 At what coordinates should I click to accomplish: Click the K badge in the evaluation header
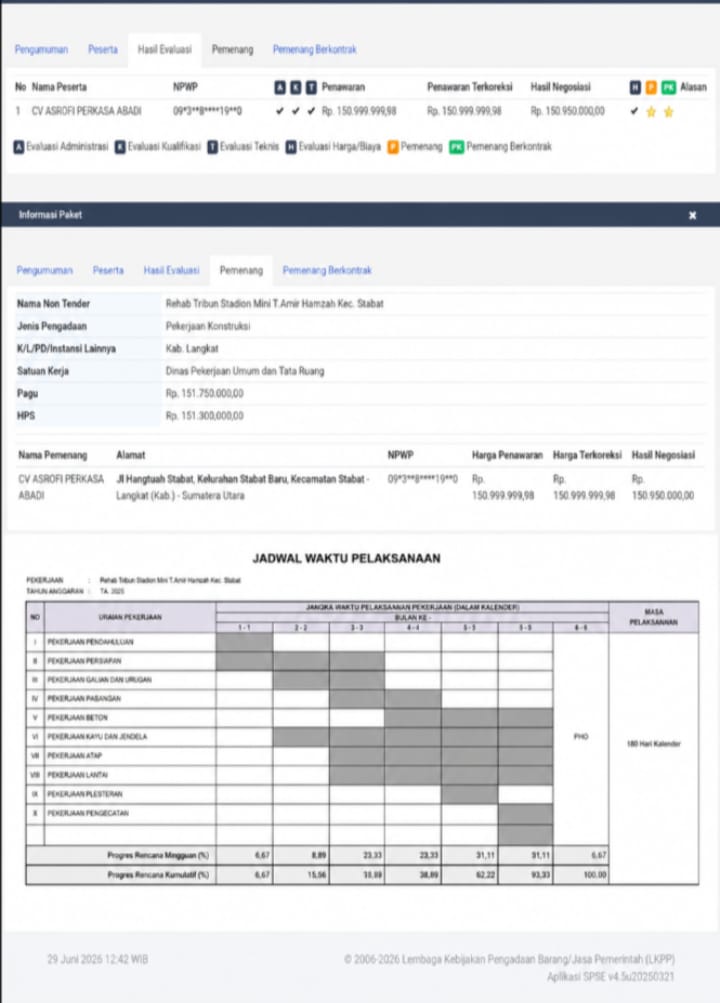tap(295, 88)
